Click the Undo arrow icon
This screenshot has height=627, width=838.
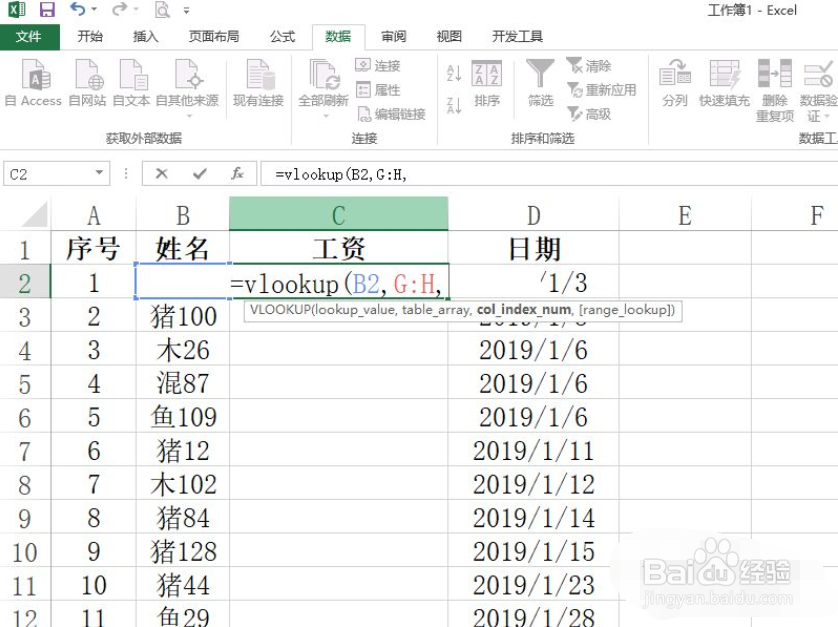click(x=77, y=9)
